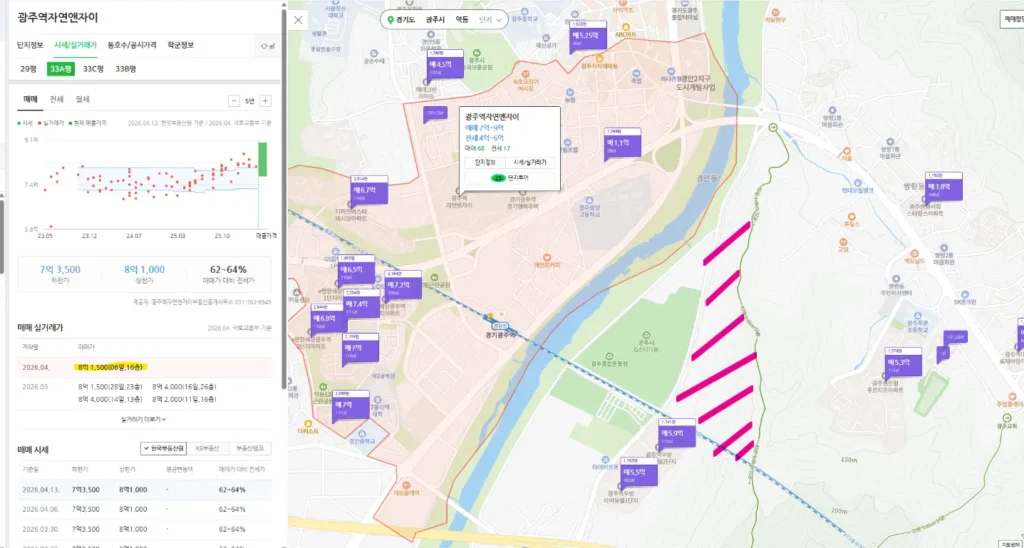The image size is (1024, 548).
Task: Switch to the 동호수/공시가격 tab
Action: tap(132, 45)
